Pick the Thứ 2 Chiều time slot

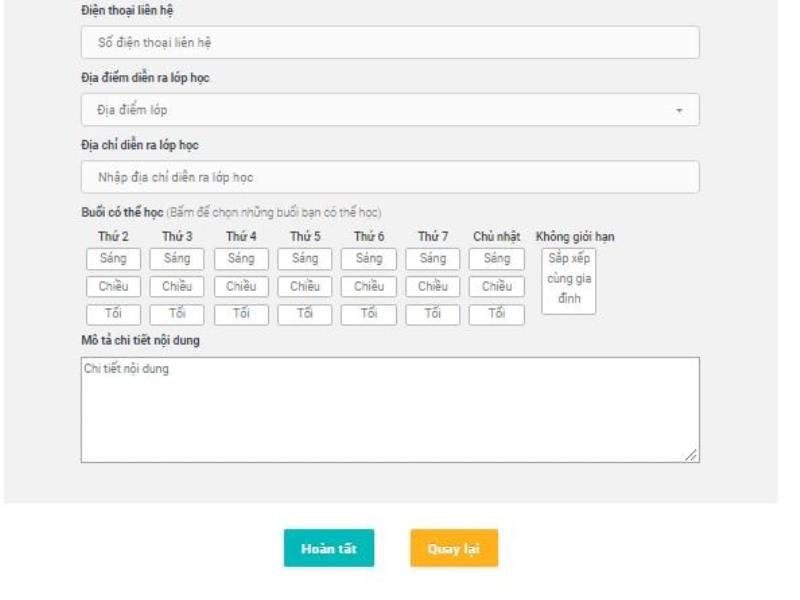113,287
